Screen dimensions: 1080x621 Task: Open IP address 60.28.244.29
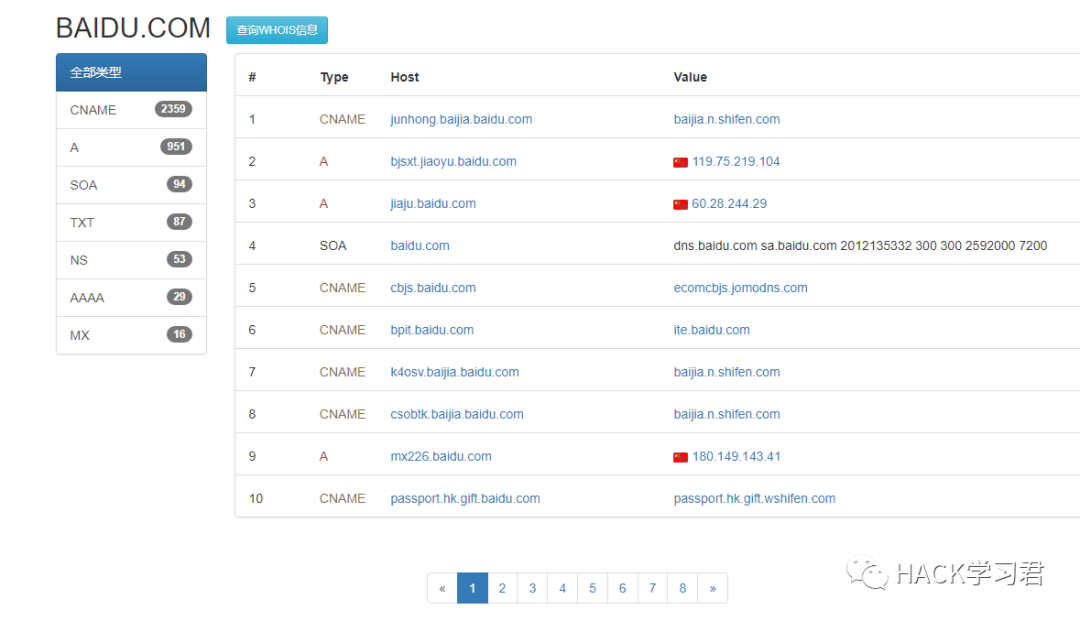pyautogui.click(x=729, y=204)
